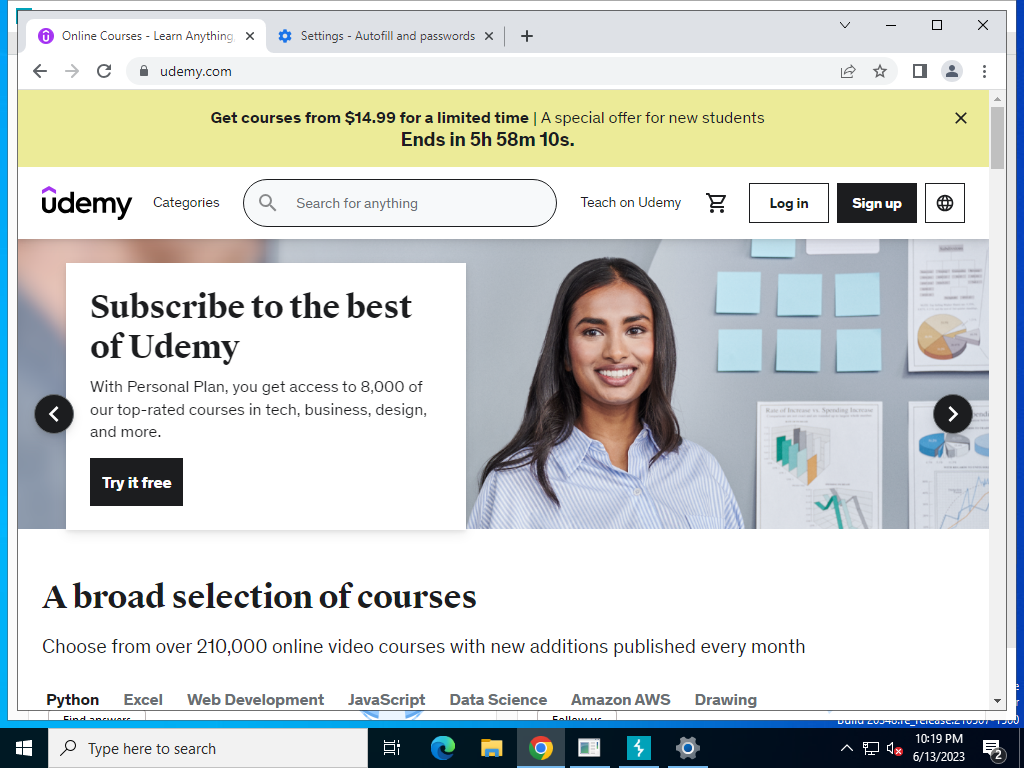Click the network tray icon
1024x768 pixels.
tap(871, 748)
